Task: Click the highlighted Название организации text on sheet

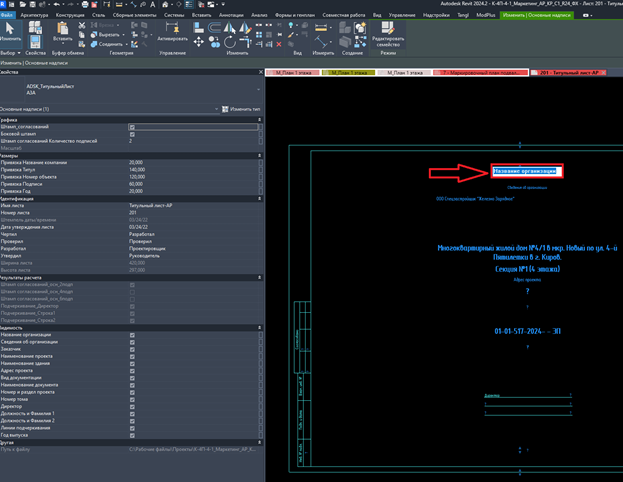Action: (524, 171)
